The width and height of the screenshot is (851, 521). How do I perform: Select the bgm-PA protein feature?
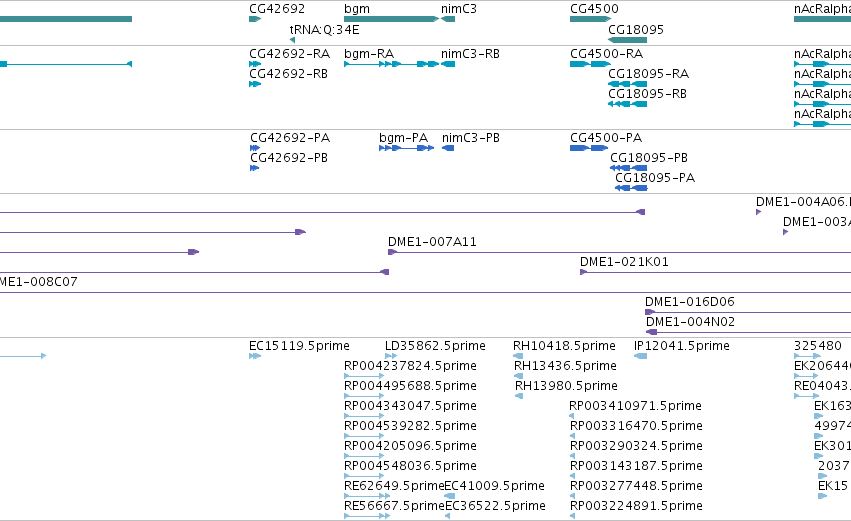407,148
